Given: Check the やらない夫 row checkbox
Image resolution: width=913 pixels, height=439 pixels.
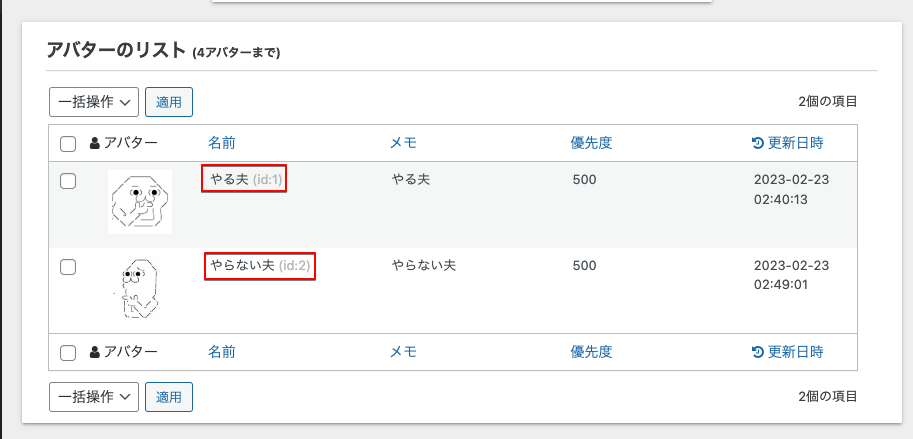Looking at the screenshot, I should [68, 267].
